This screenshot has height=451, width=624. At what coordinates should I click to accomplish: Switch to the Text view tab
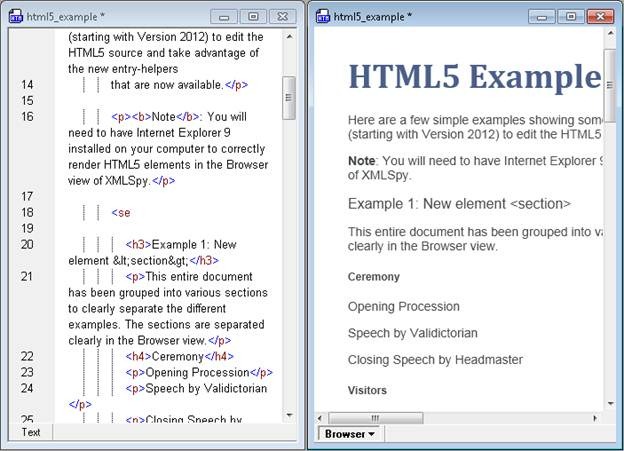click(31, 432)
